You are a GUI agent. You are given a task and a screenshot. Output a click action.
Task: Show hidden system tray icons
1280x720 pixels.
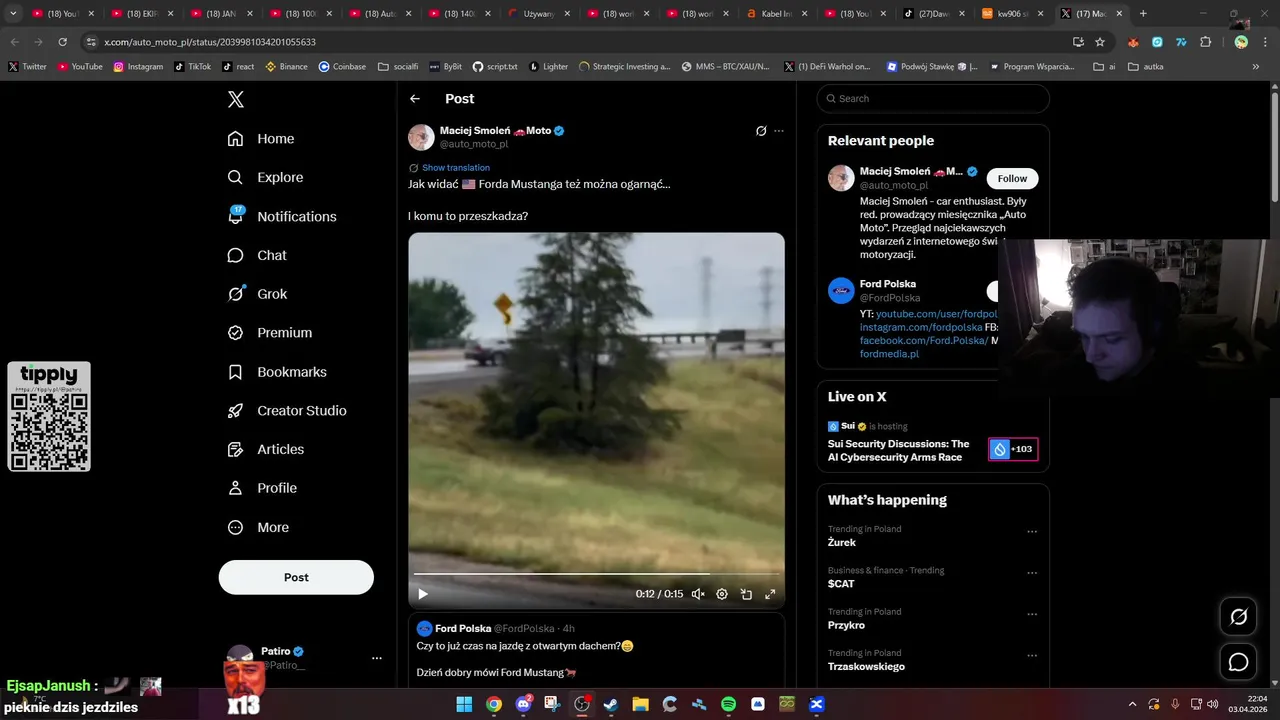tap(1132, 704)
